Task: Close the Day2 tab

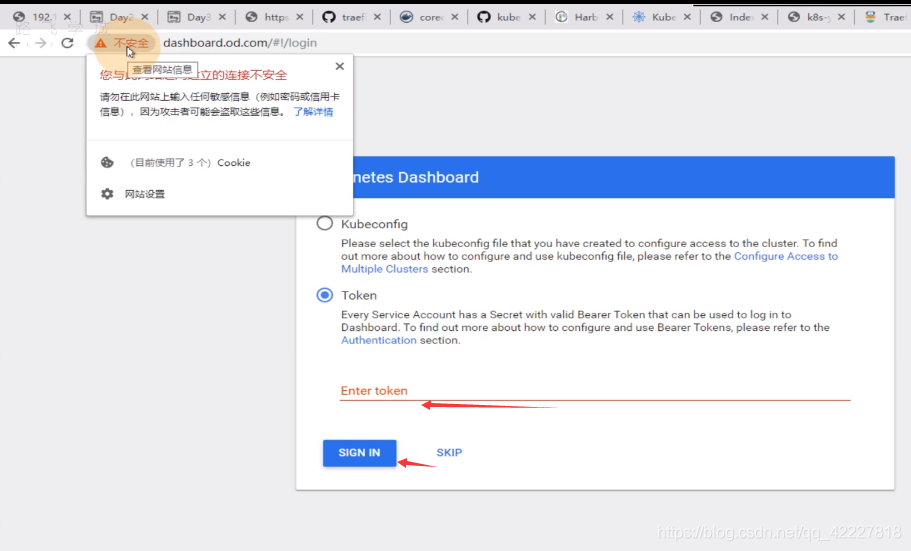Action: pos(145,17)
